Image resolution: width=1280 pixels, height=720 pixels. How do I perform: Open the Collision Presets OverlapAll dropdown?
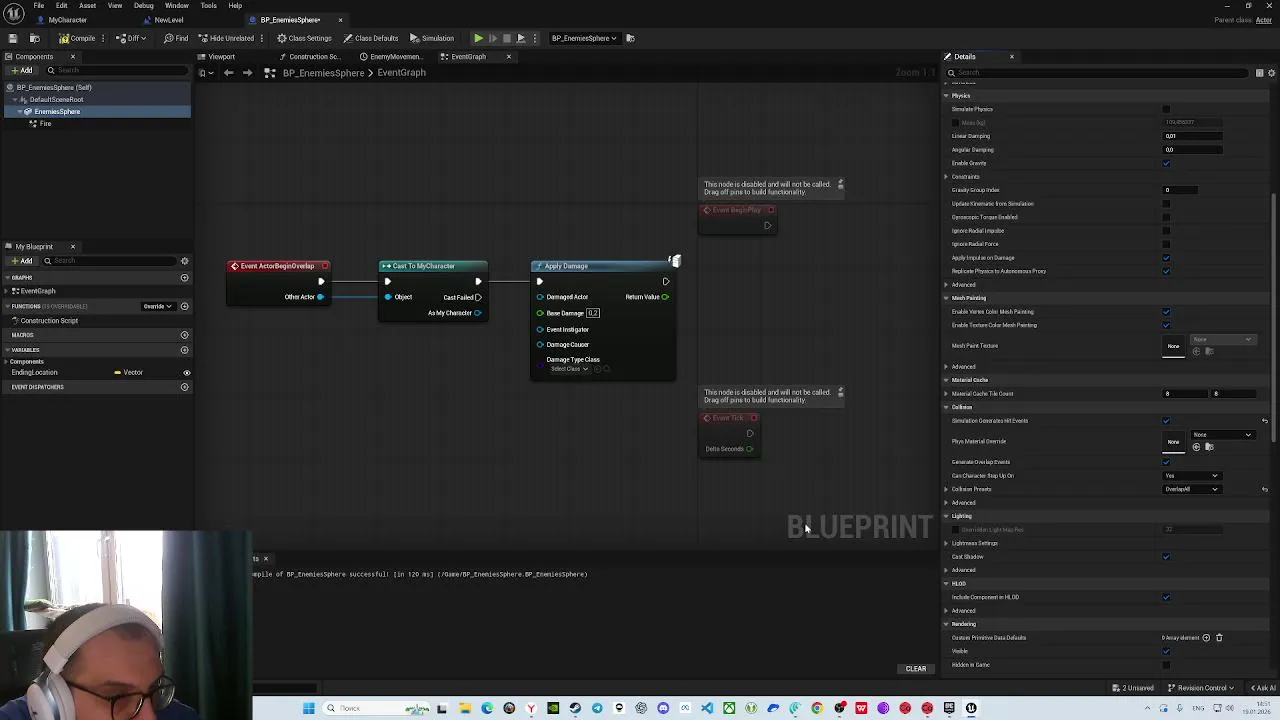pos(1192,490)
